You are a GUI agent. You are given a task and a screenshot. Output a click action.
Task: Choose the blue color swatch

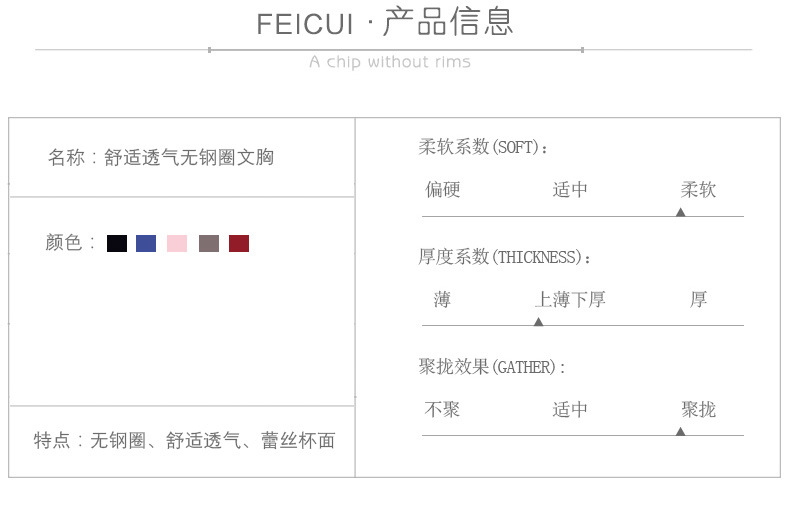click(146, 243)
